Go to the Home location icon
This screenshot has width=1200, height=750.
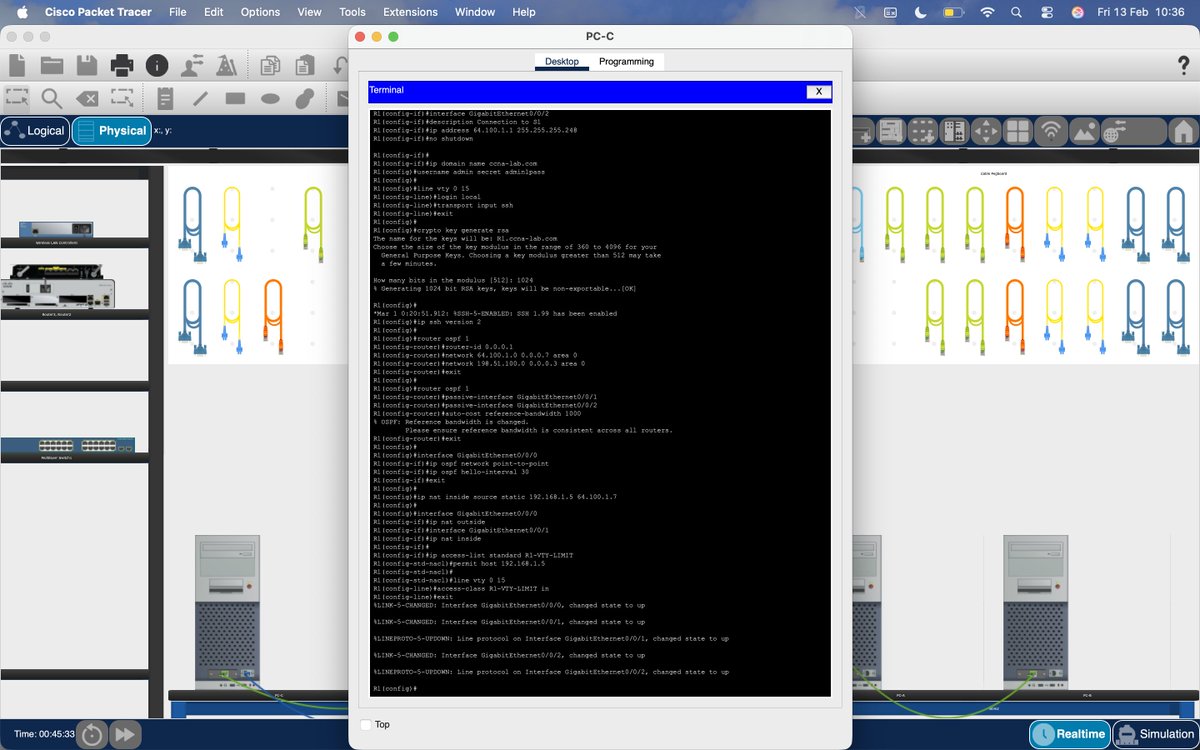click(1183, 131)
